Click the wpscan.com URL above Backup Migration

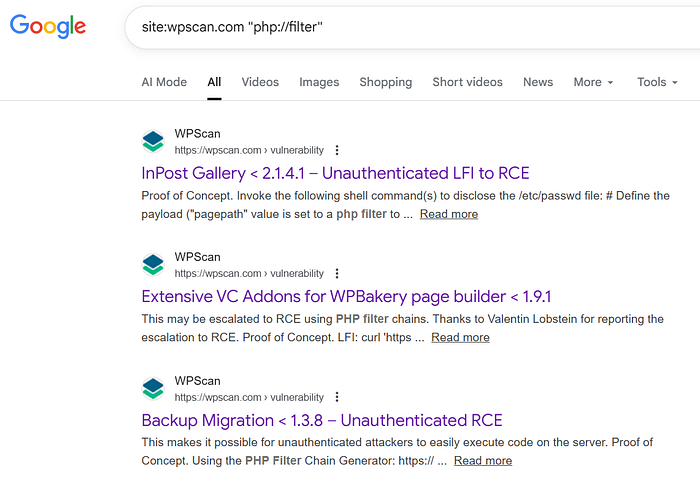click(x=249, y=397)
